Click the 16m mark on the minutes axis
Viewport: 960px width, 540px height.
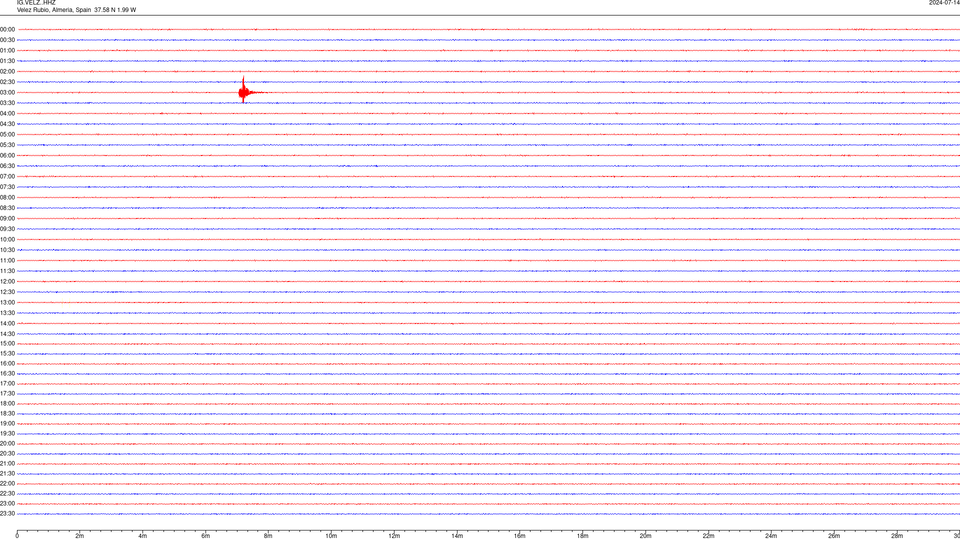520,536
